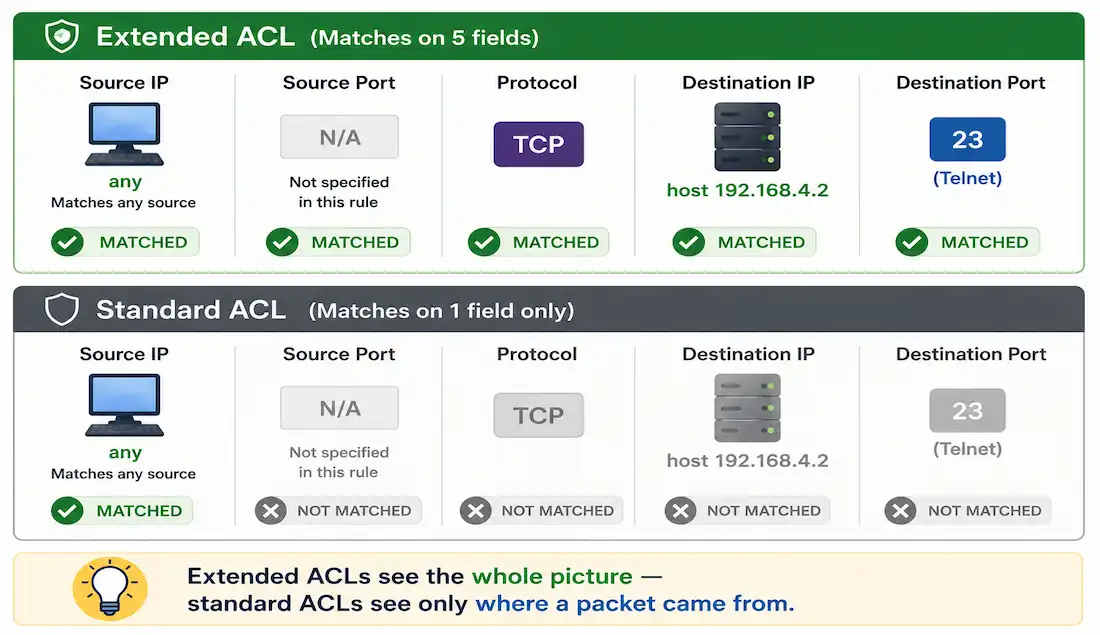Viewport: 1100px width, 635px height.
Task: Click the NOT MATCHED badge under Standard Source Port
Action: (338, 511)
